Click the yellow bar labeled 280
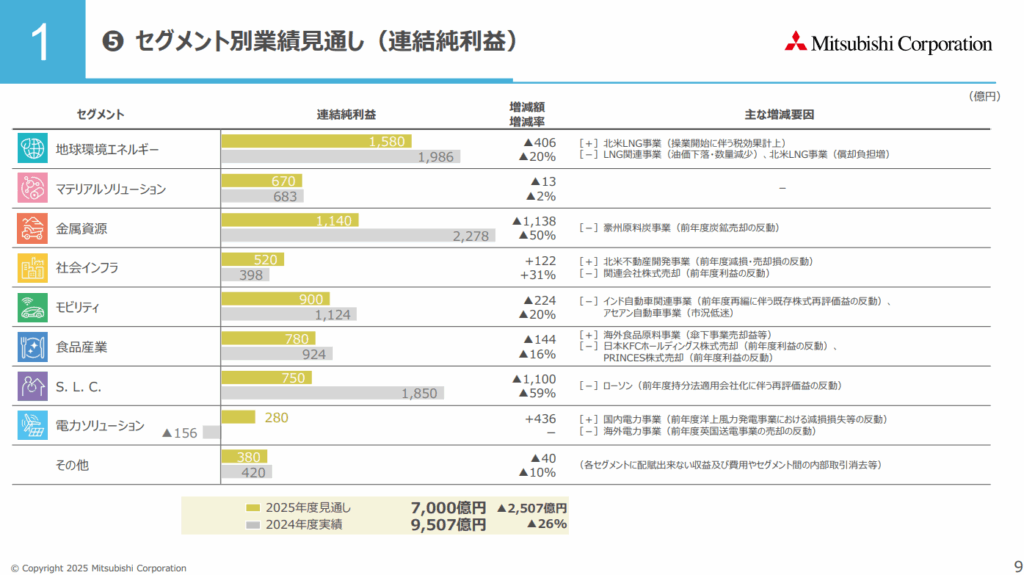 point(238,417)
